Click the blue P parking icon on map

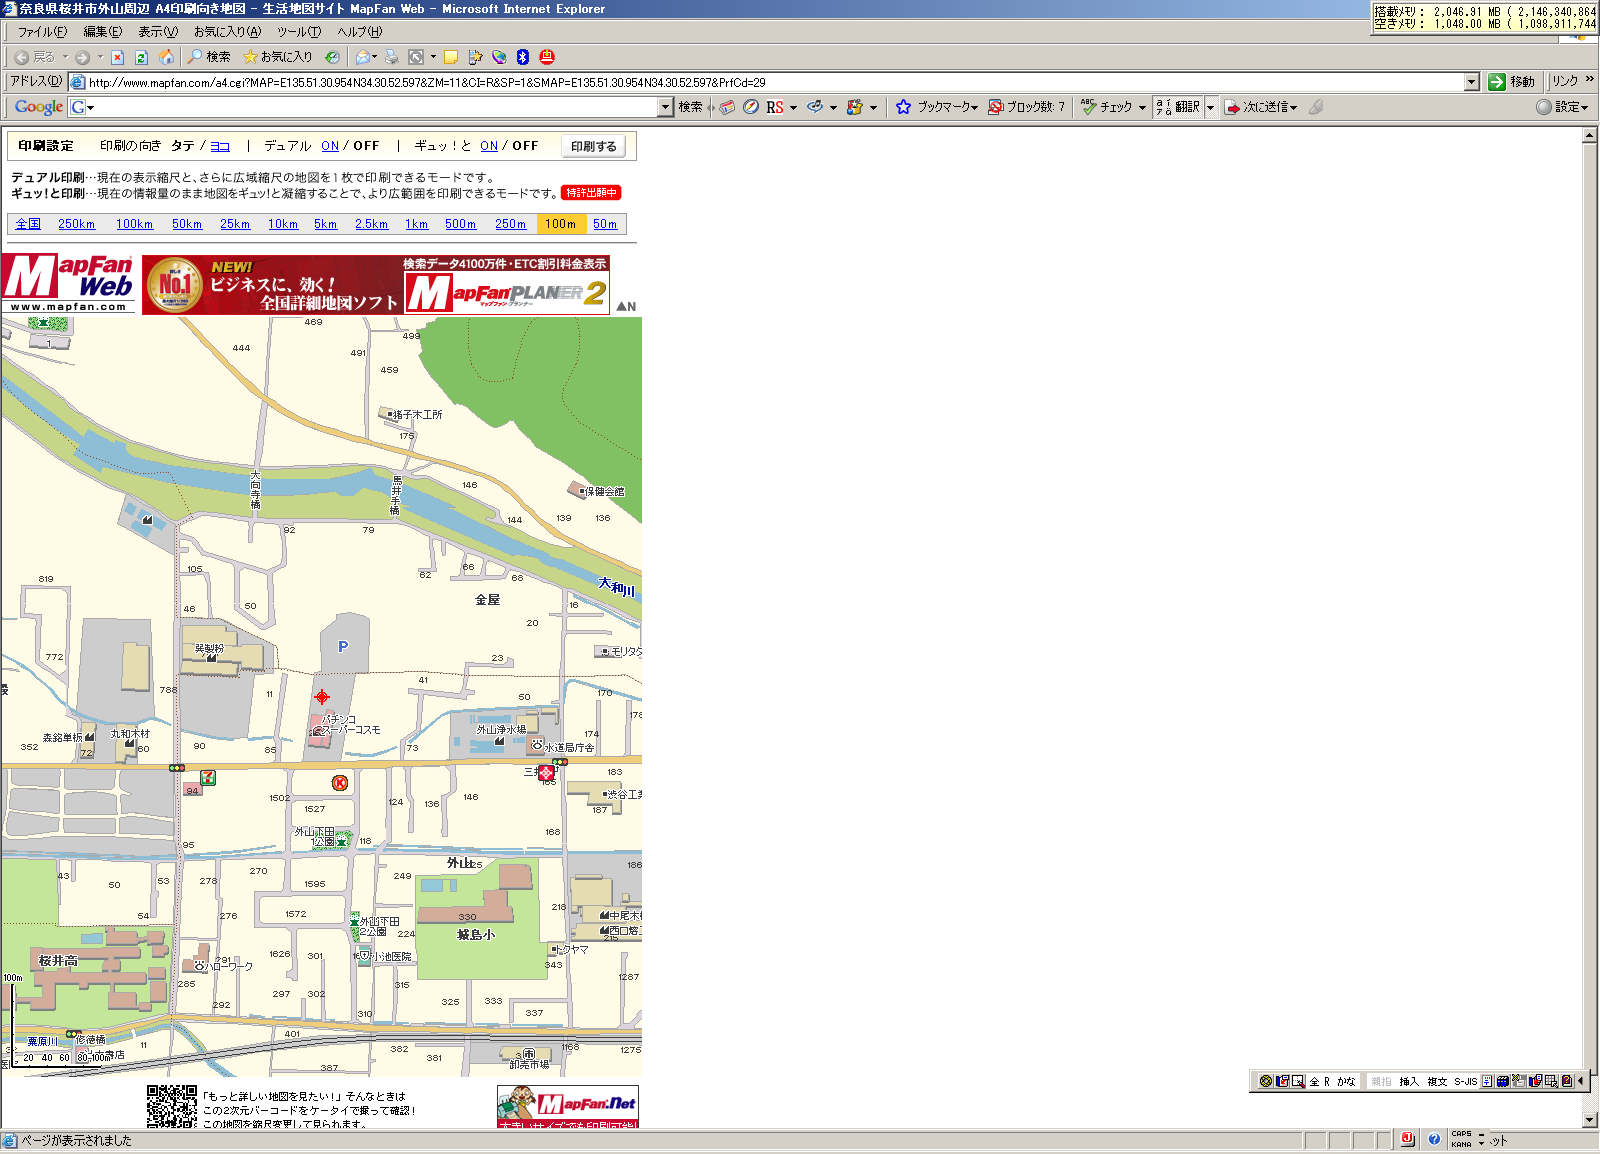343,647
